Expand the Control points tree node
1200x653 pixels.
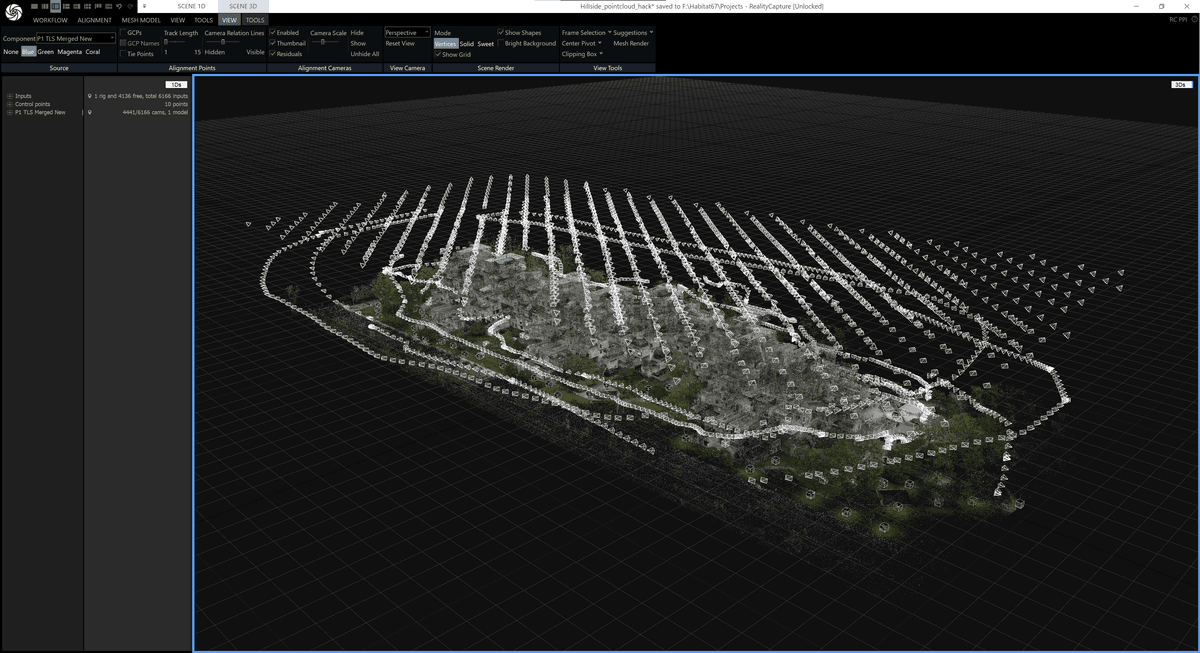coord(9,104)
